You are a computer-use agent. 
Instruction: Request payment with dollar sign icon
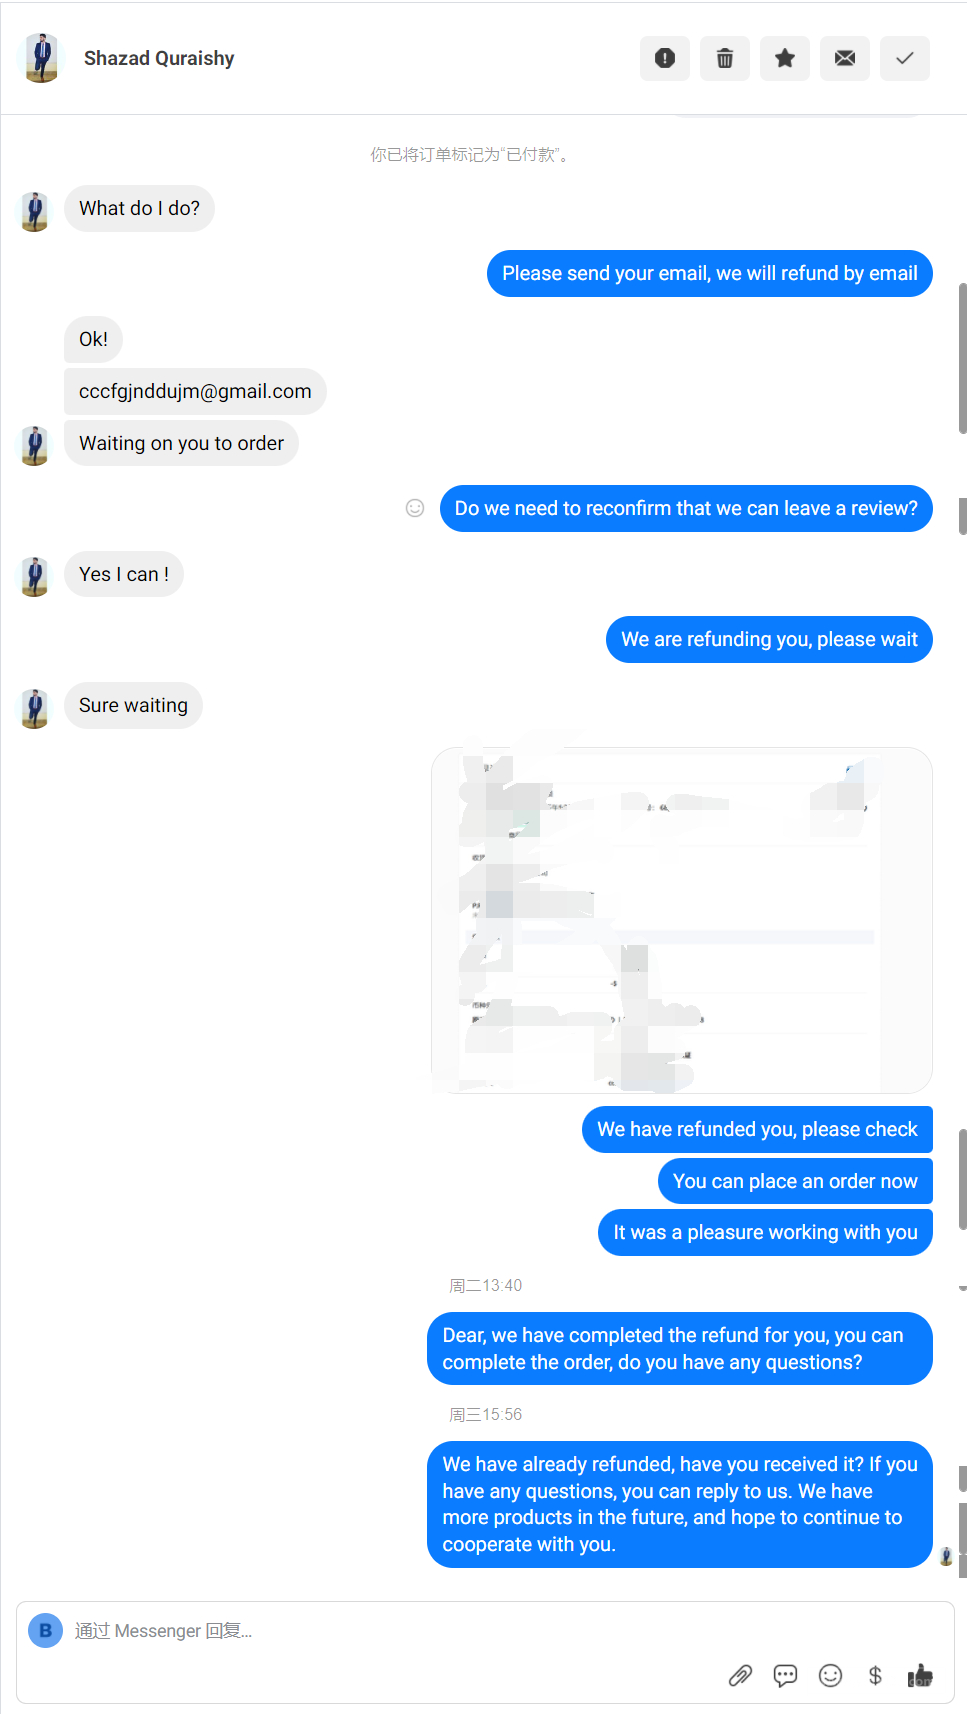pyautogui.click(x=875, y=1675)
